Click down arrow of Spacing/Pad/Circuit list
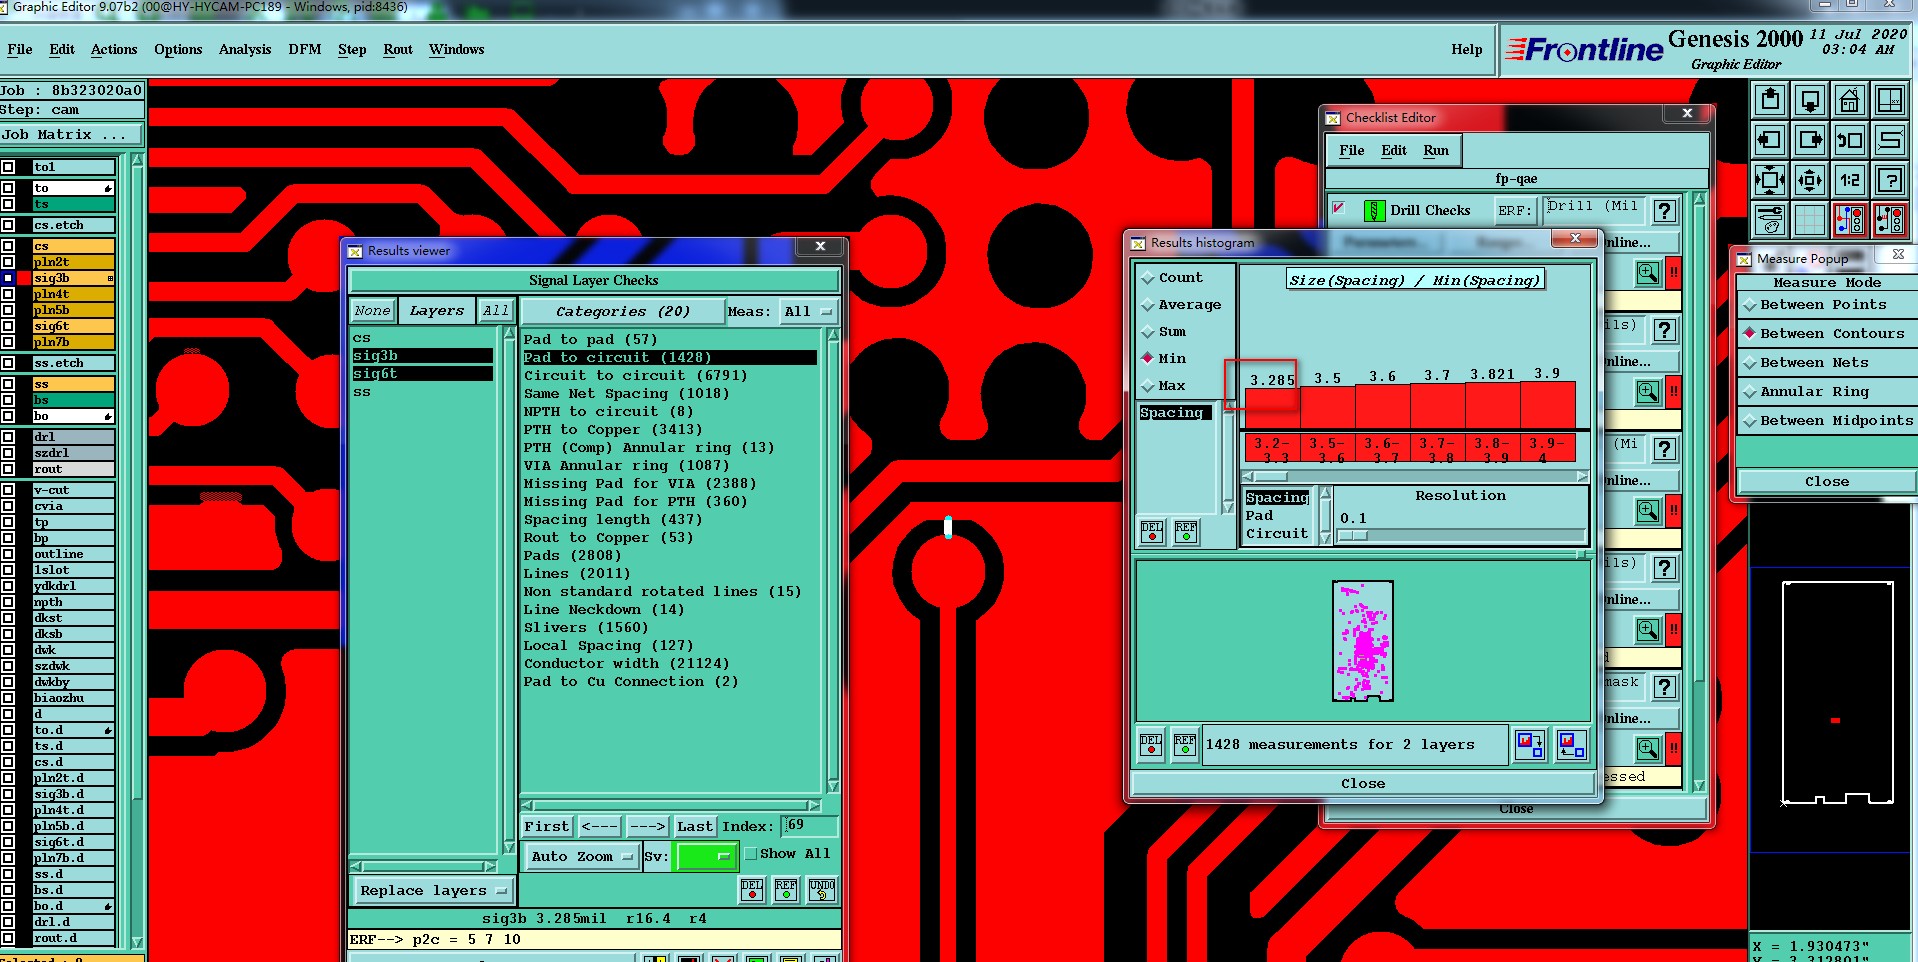Image resolution: width=1918 pixels, height=962 pixels. point(1326,537)
